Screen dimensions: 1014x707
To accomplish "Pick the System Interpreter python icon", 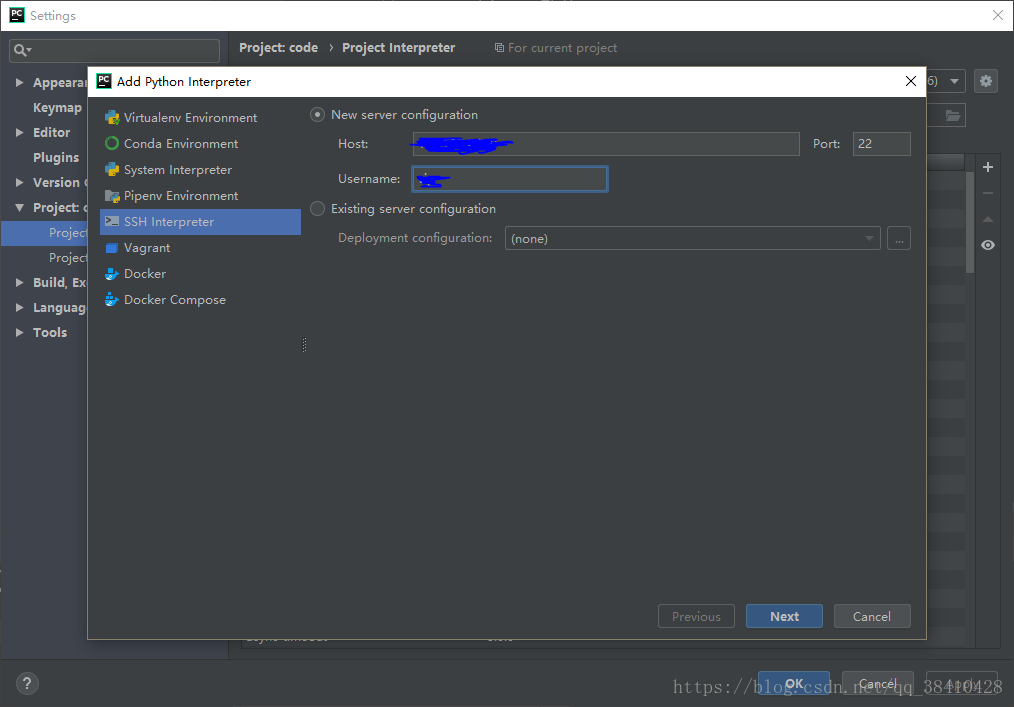I will pos(112,169).
